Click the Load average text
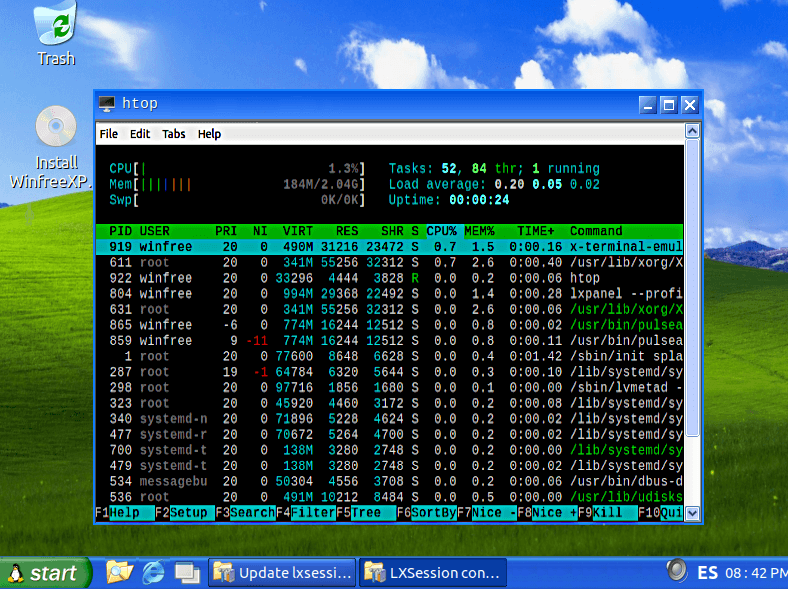788x589 pixels. click(494, 184)
